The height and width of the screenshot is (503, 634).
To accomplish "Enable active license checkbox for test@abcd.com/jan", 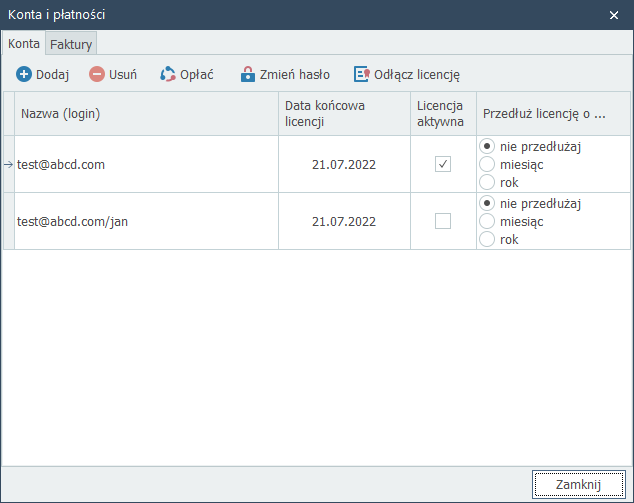I will (x=443, y=221).
